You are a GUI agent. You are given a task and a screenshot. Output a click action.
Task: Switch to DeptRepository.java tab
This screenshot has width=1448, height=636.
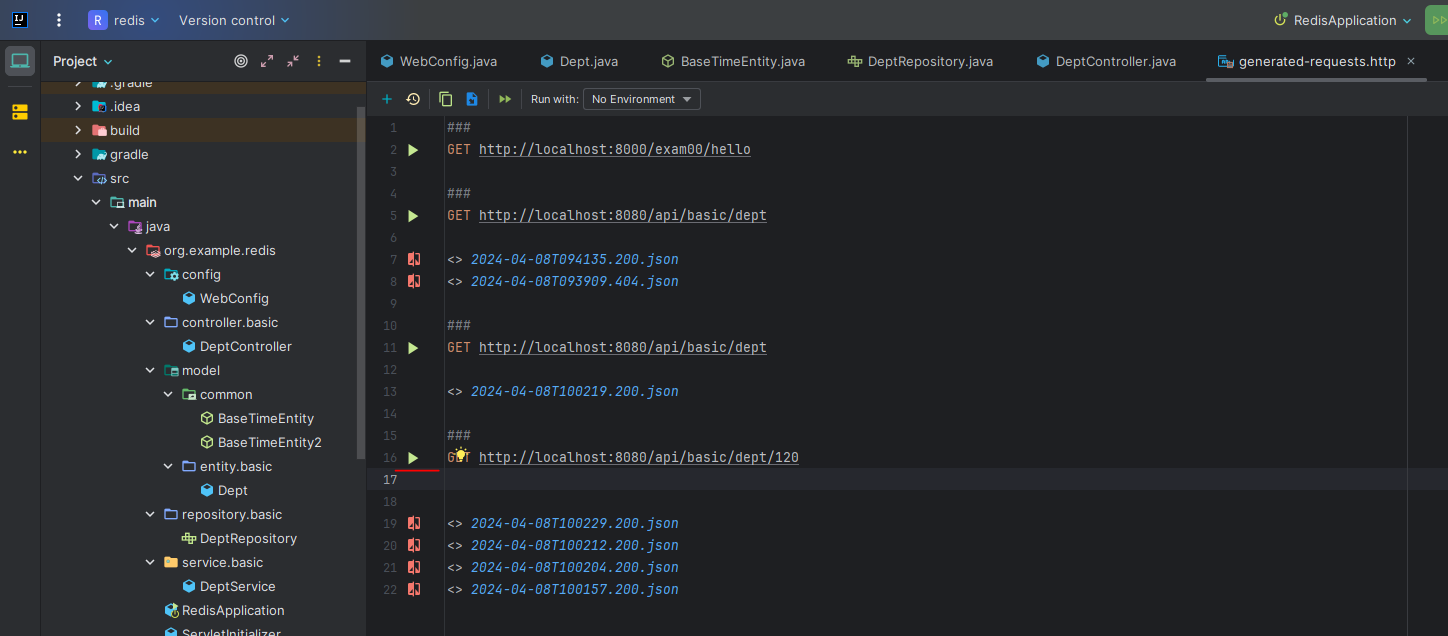[x=920, y=61]
